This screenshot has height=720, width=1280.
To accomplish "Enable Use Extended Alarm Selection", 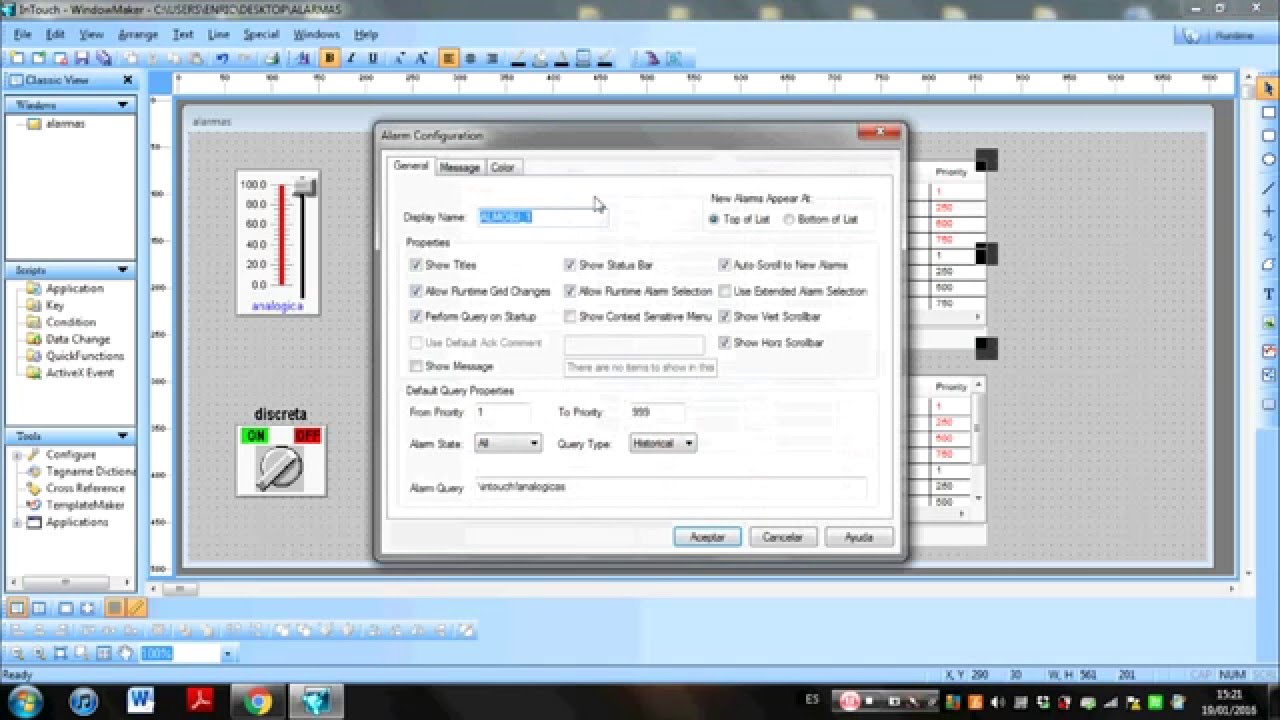I will 725,291.
